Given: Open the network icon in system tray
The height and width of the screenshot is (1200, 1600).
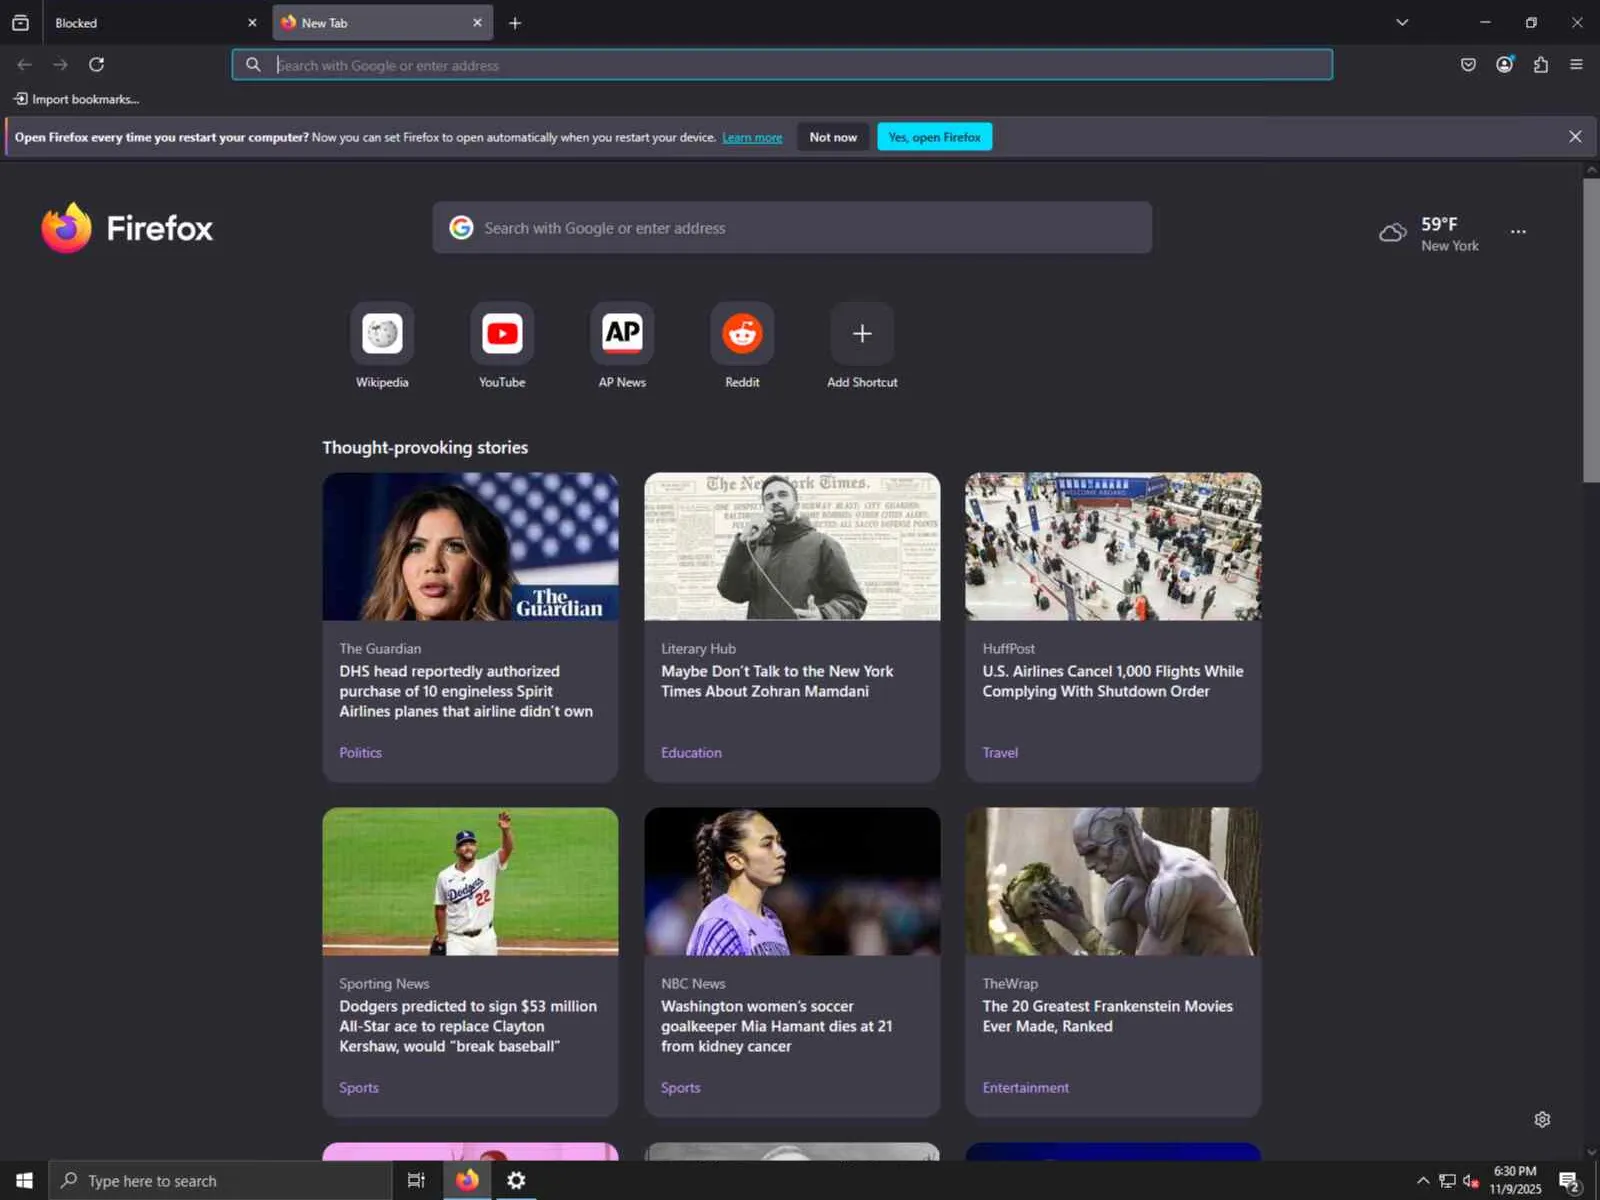Looking at the screenshot, I should pyautogui.click(x=1447, y=1181).
